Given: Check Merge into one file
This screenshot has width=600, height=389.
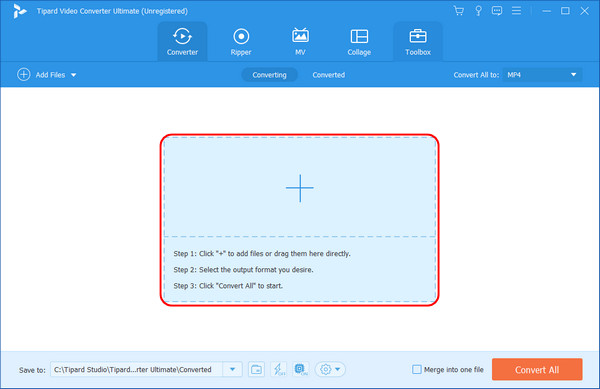Looking at the screenshot, I should 417,369.
